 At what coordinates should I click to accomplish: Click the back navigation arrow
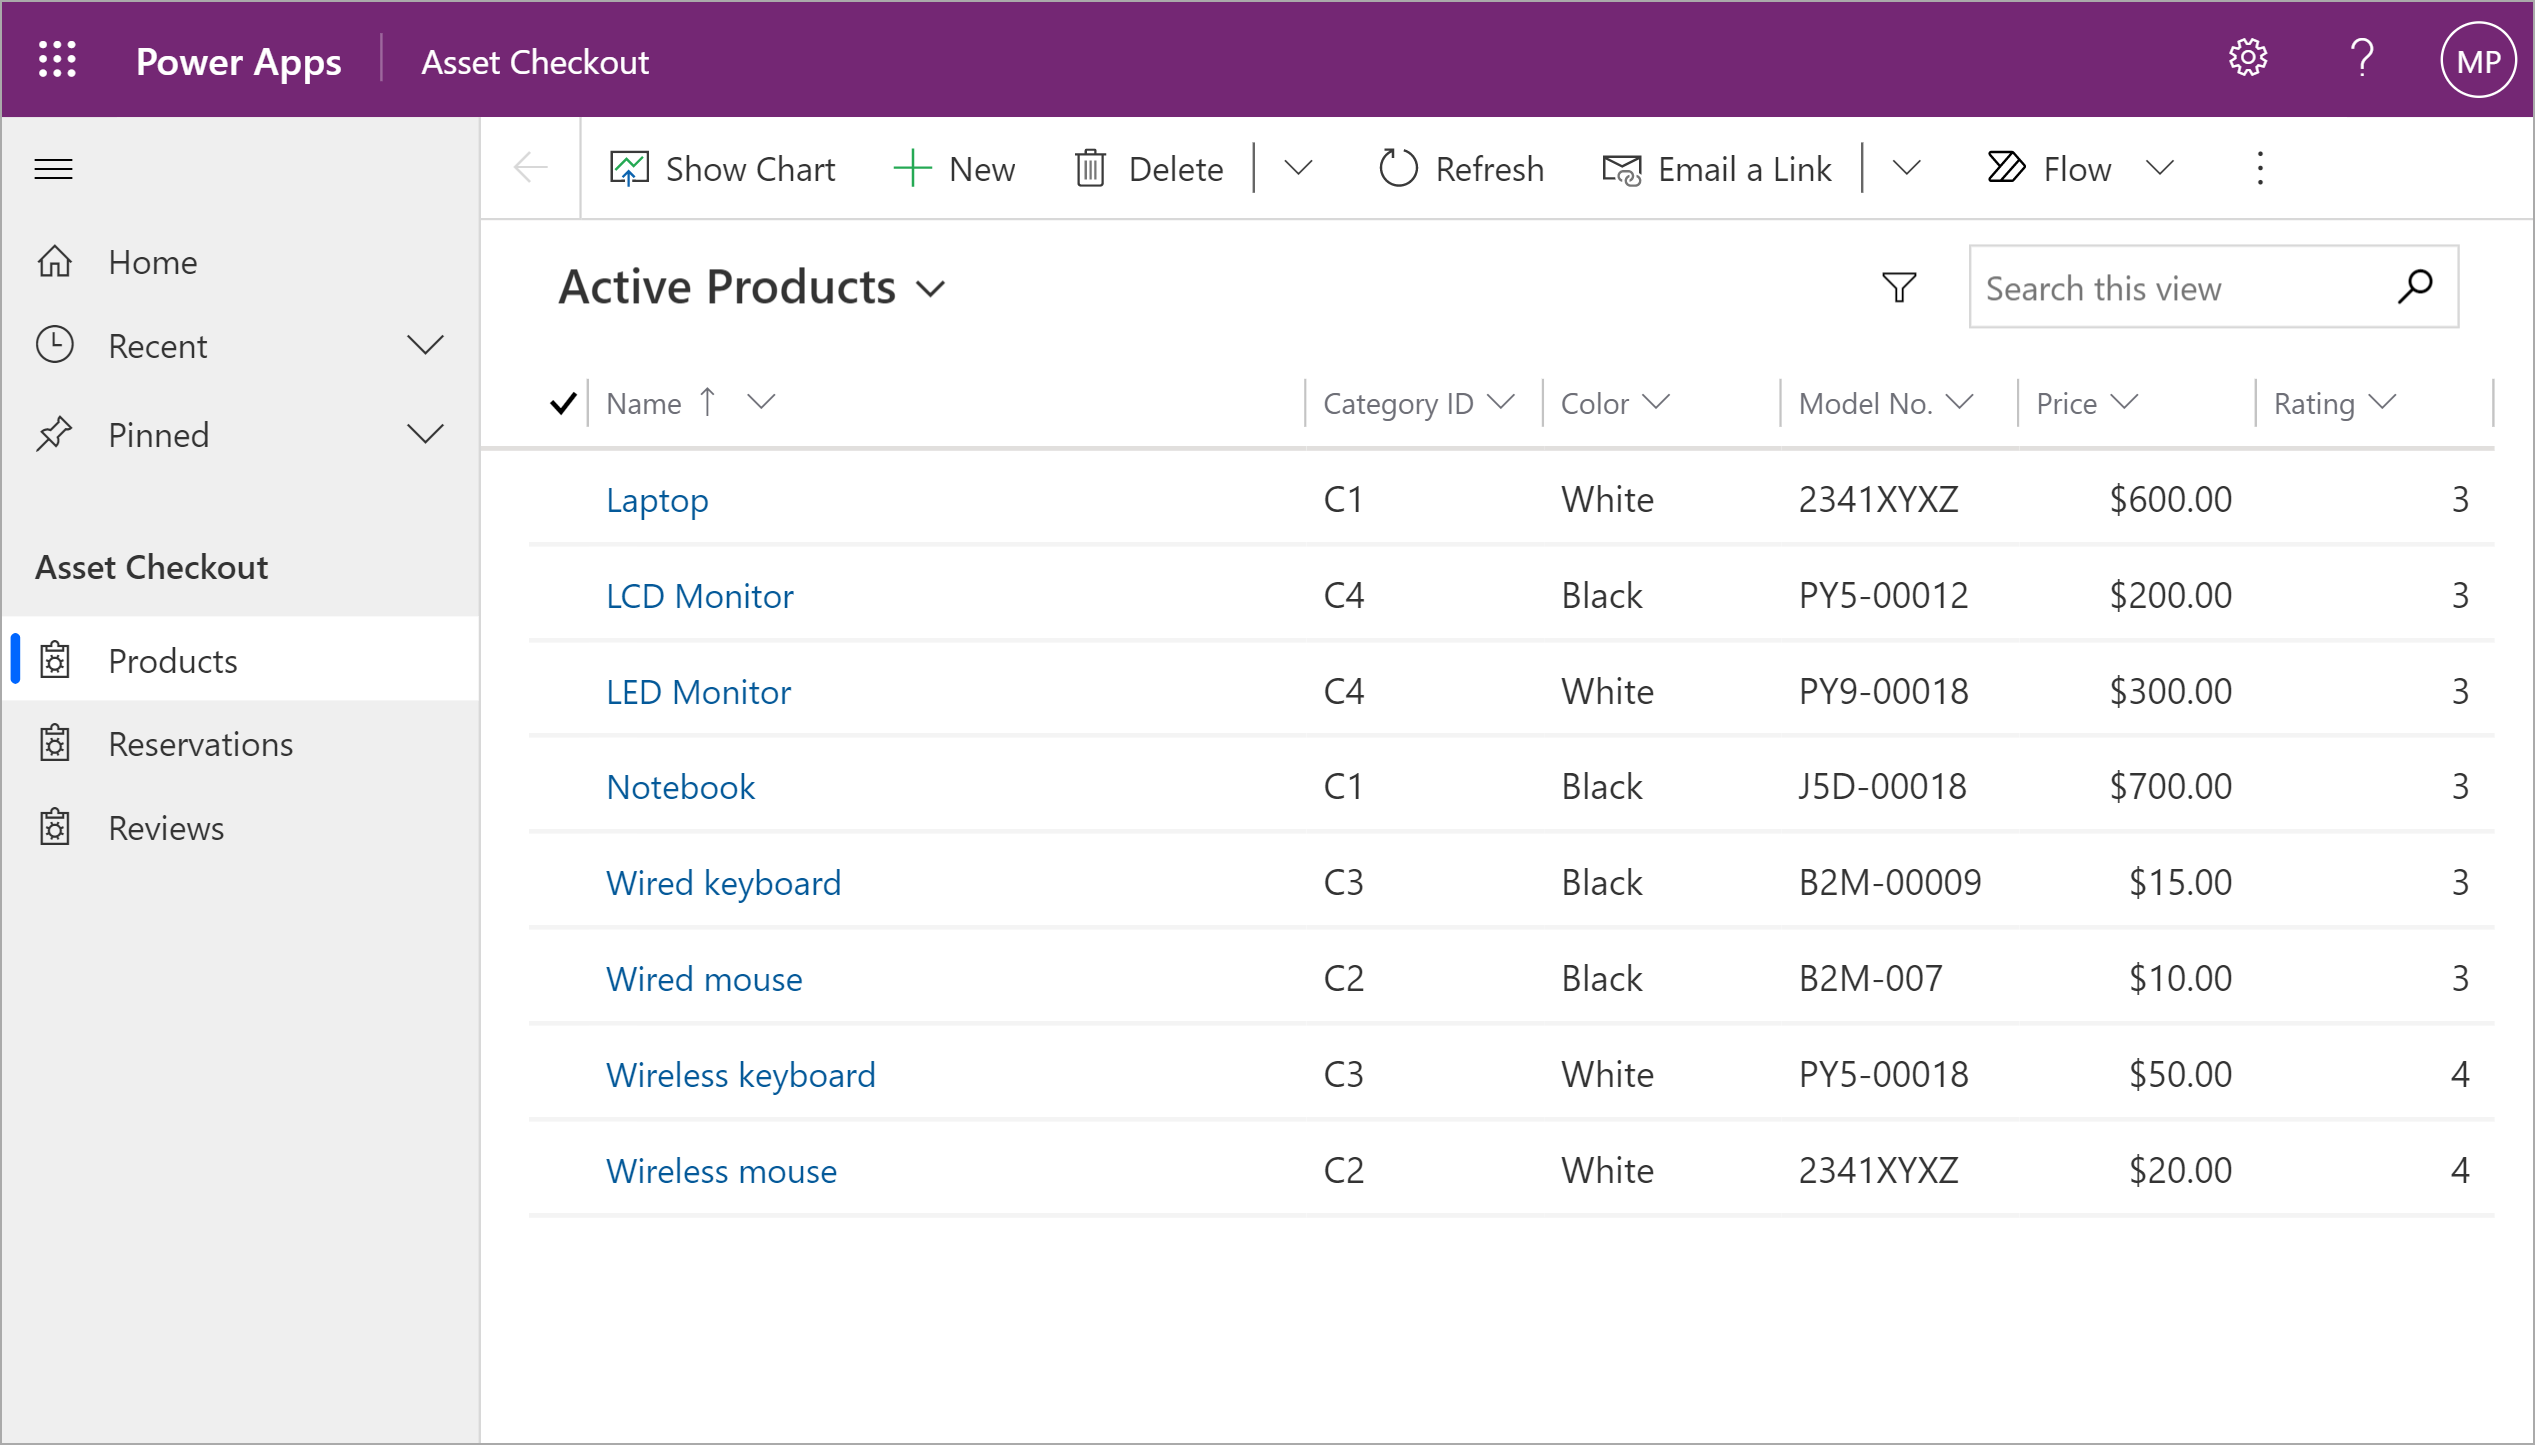tap(531, 169)
